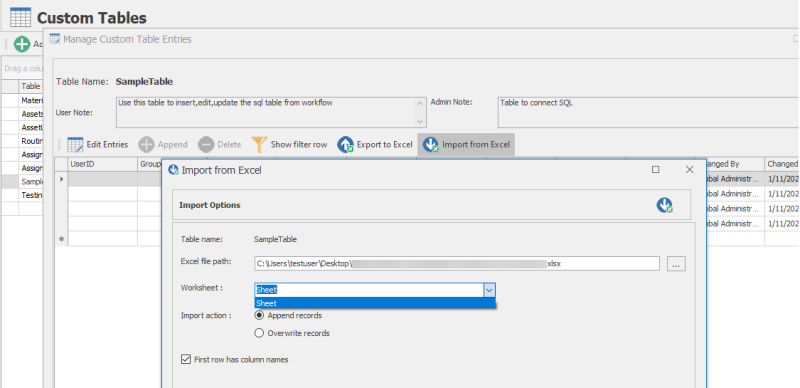The width and height of the screenshot is (800, 388).
Task: Click the current row arrow indicator
Action: pyautogui.click(x=62, y=179)
